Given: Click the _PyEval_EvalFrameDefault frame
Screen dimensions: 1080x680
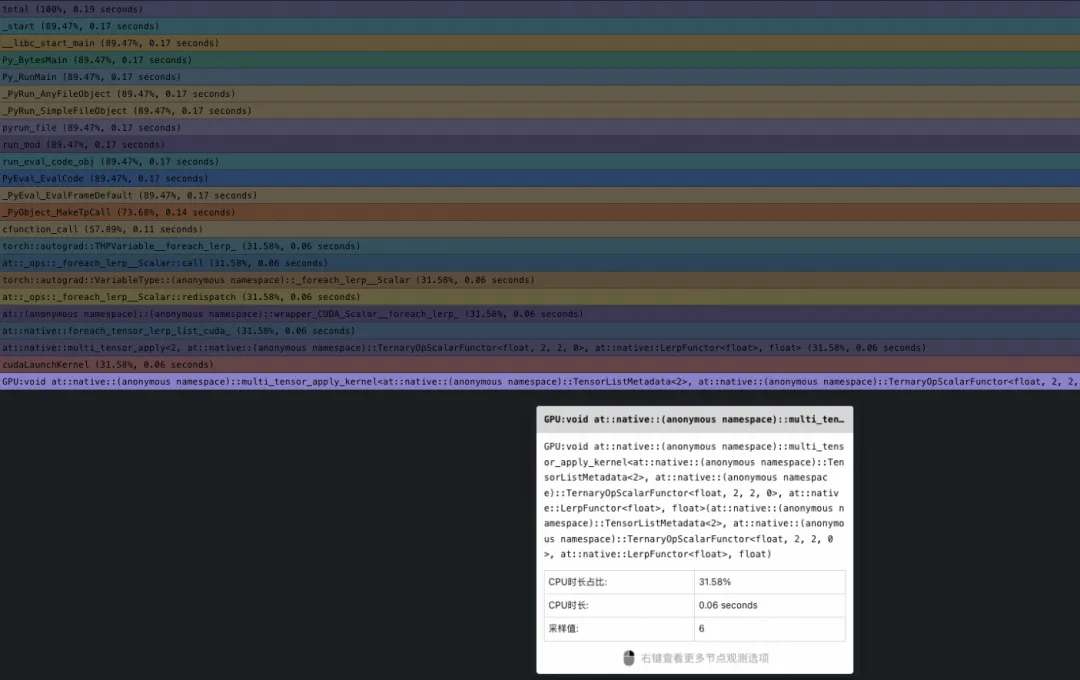Looking at the screenshot, I should (540, 195).
